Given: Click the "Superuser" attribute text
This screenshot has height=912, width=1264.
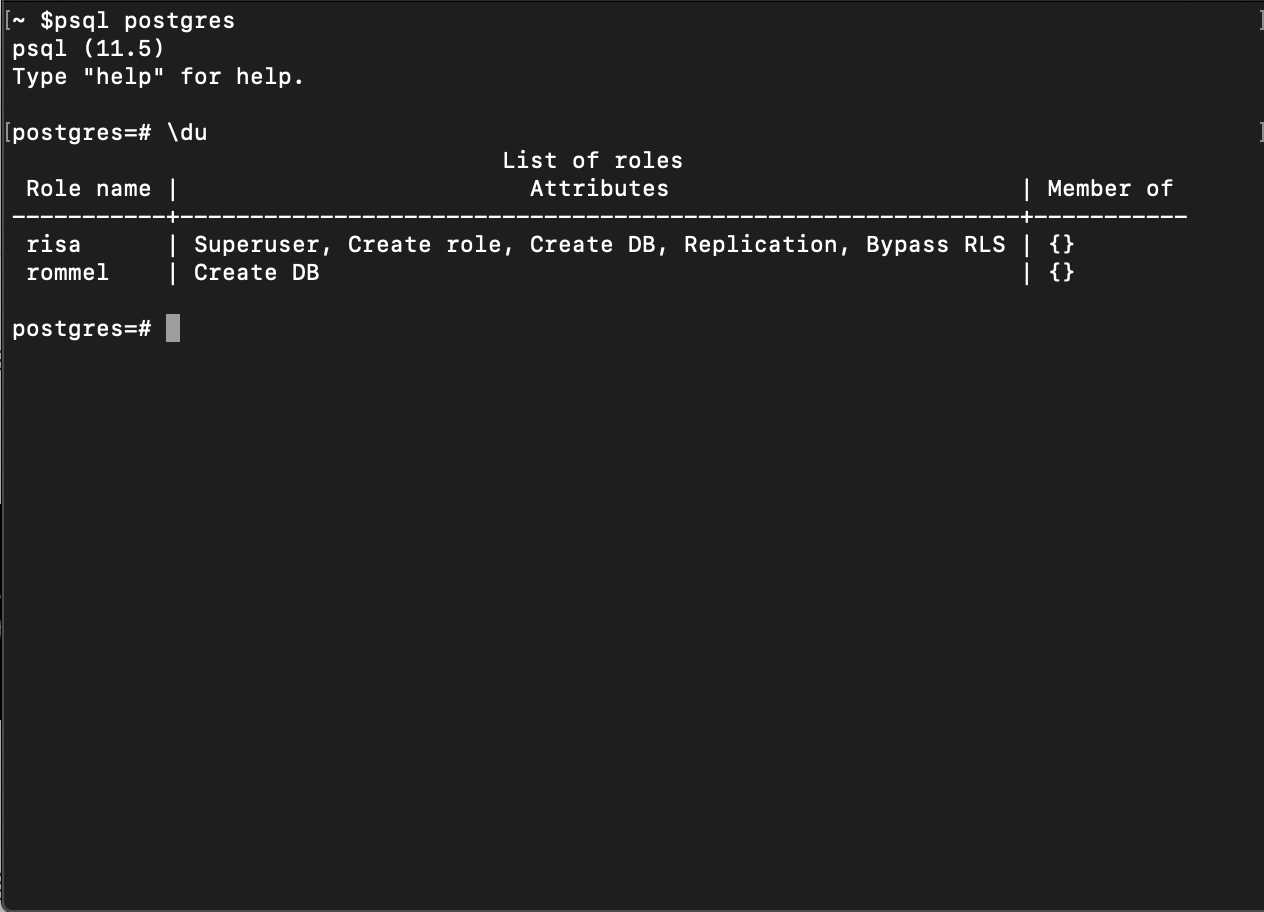Looking at the screenshot, I should tap(257, 244).
